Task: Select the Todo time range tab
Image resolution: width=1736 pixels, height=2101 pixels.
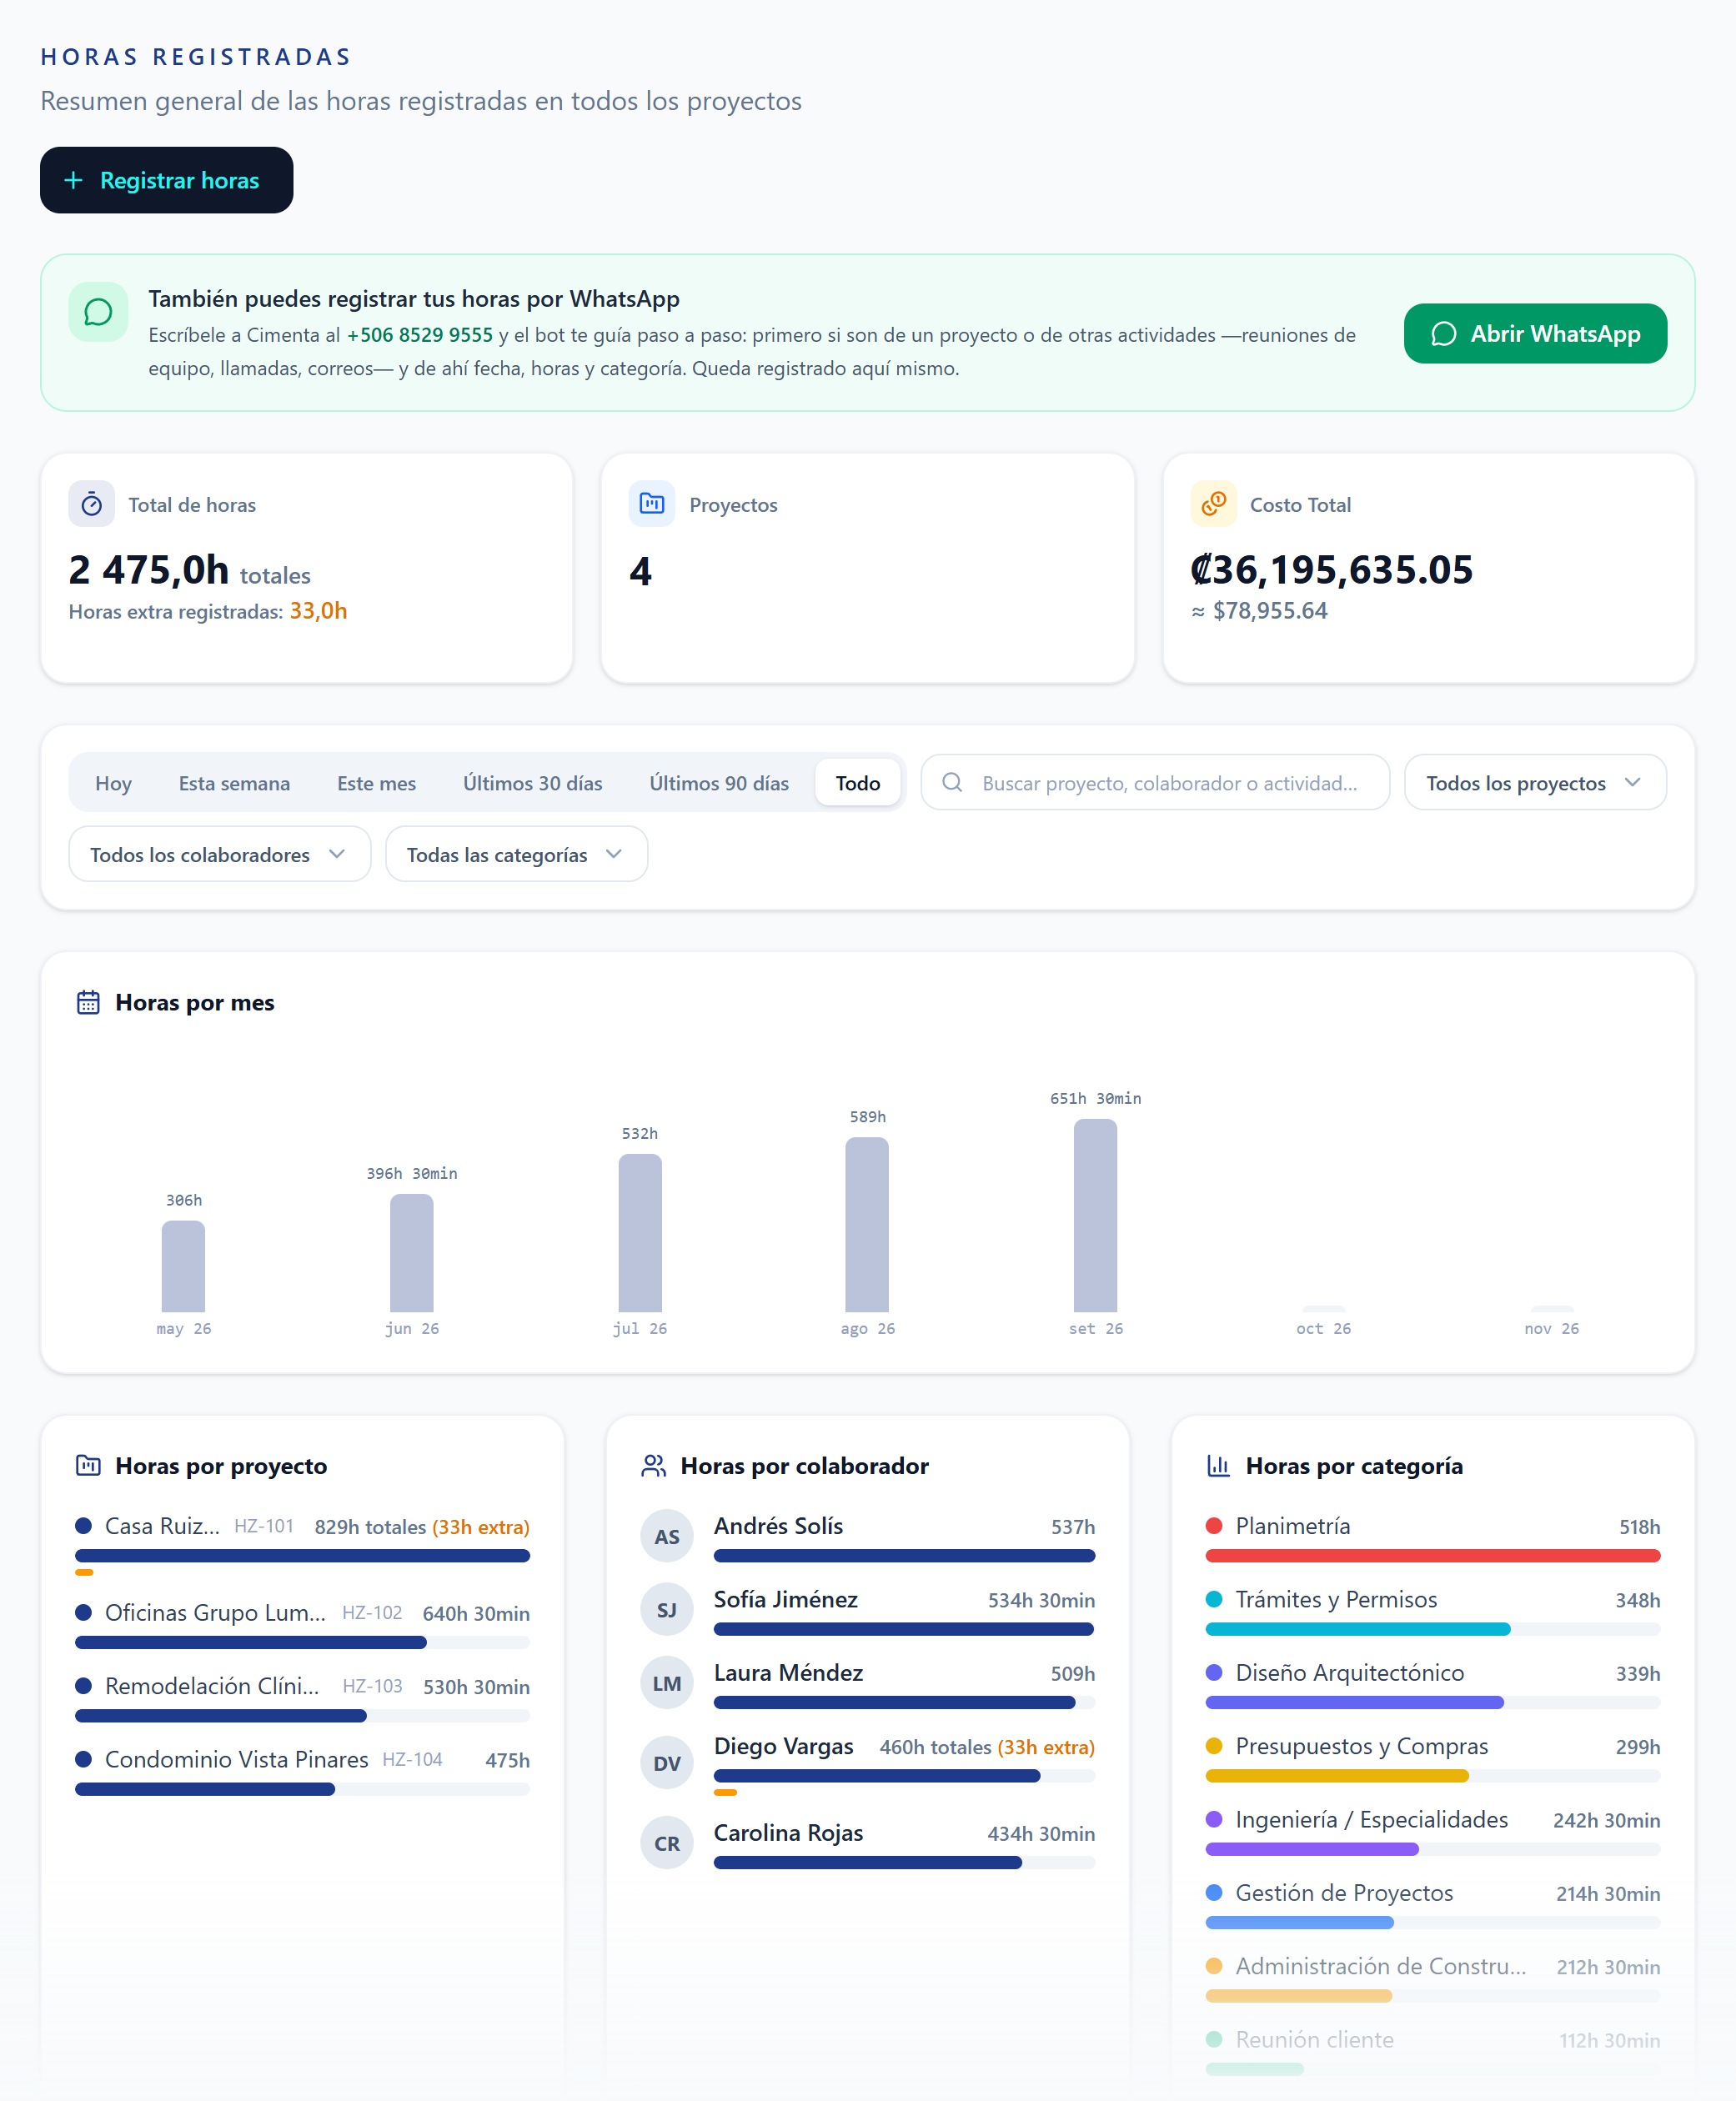Action: pyautogui.click(x=857, y=783)
